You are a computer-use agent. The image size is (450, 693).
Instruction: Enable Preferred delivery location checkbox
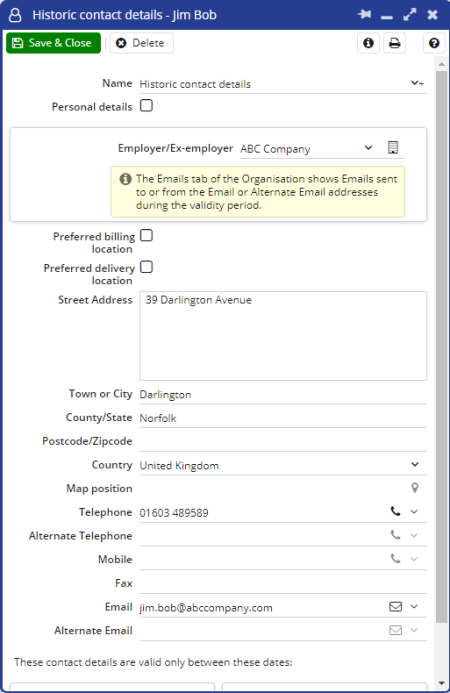pos(146,267)
